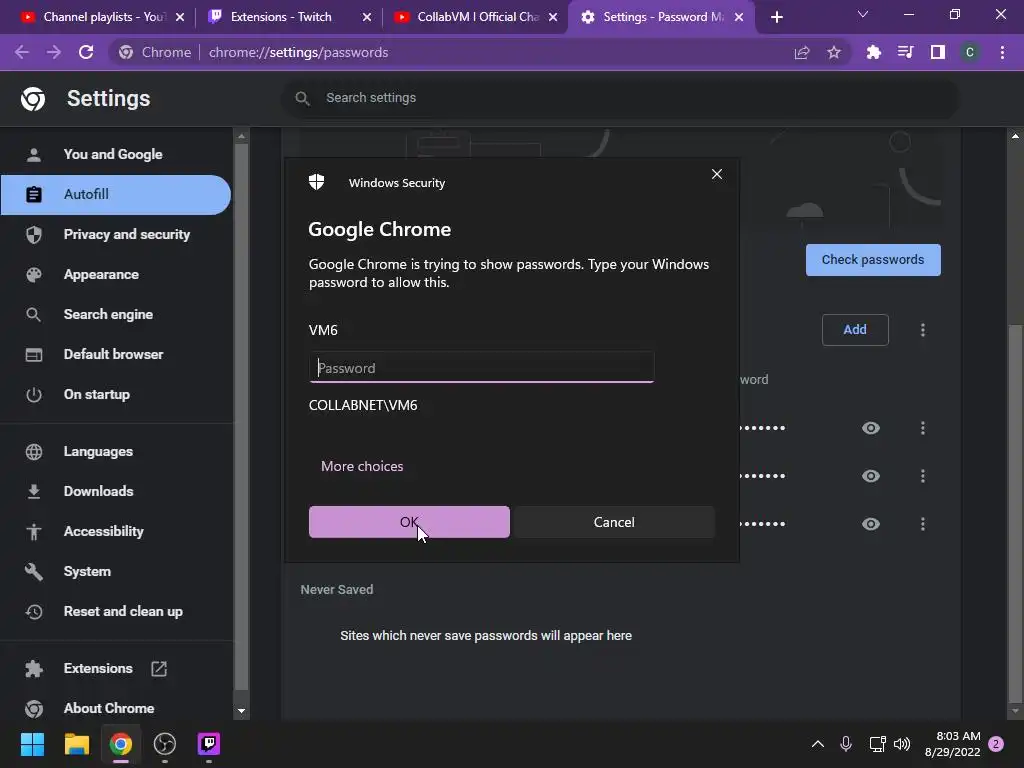Open a new browser tab

coord(776,18)
